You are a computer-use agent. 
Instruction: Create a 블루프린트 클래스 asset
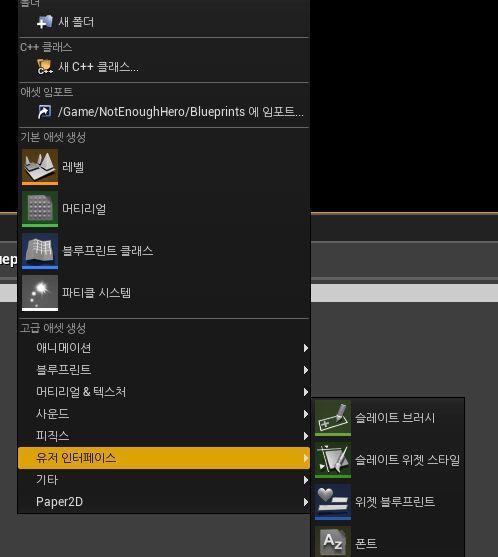click(164, 251)
